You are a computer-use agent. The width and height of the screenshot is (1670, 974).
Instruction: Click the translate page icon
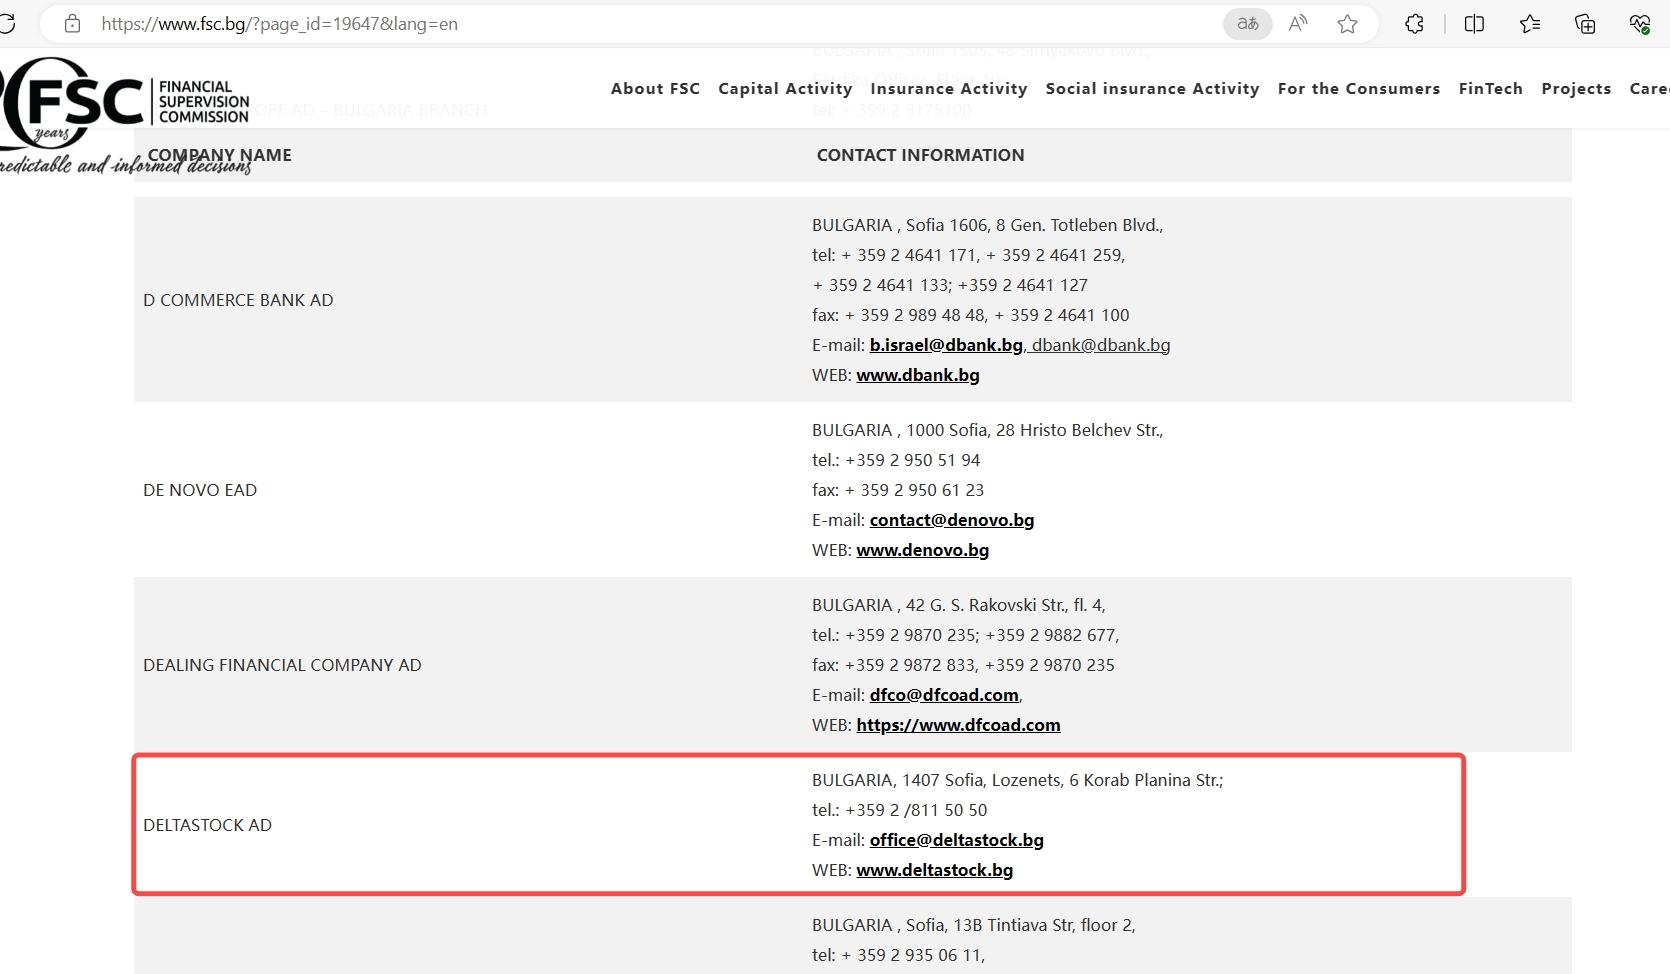coord(1248,24)
